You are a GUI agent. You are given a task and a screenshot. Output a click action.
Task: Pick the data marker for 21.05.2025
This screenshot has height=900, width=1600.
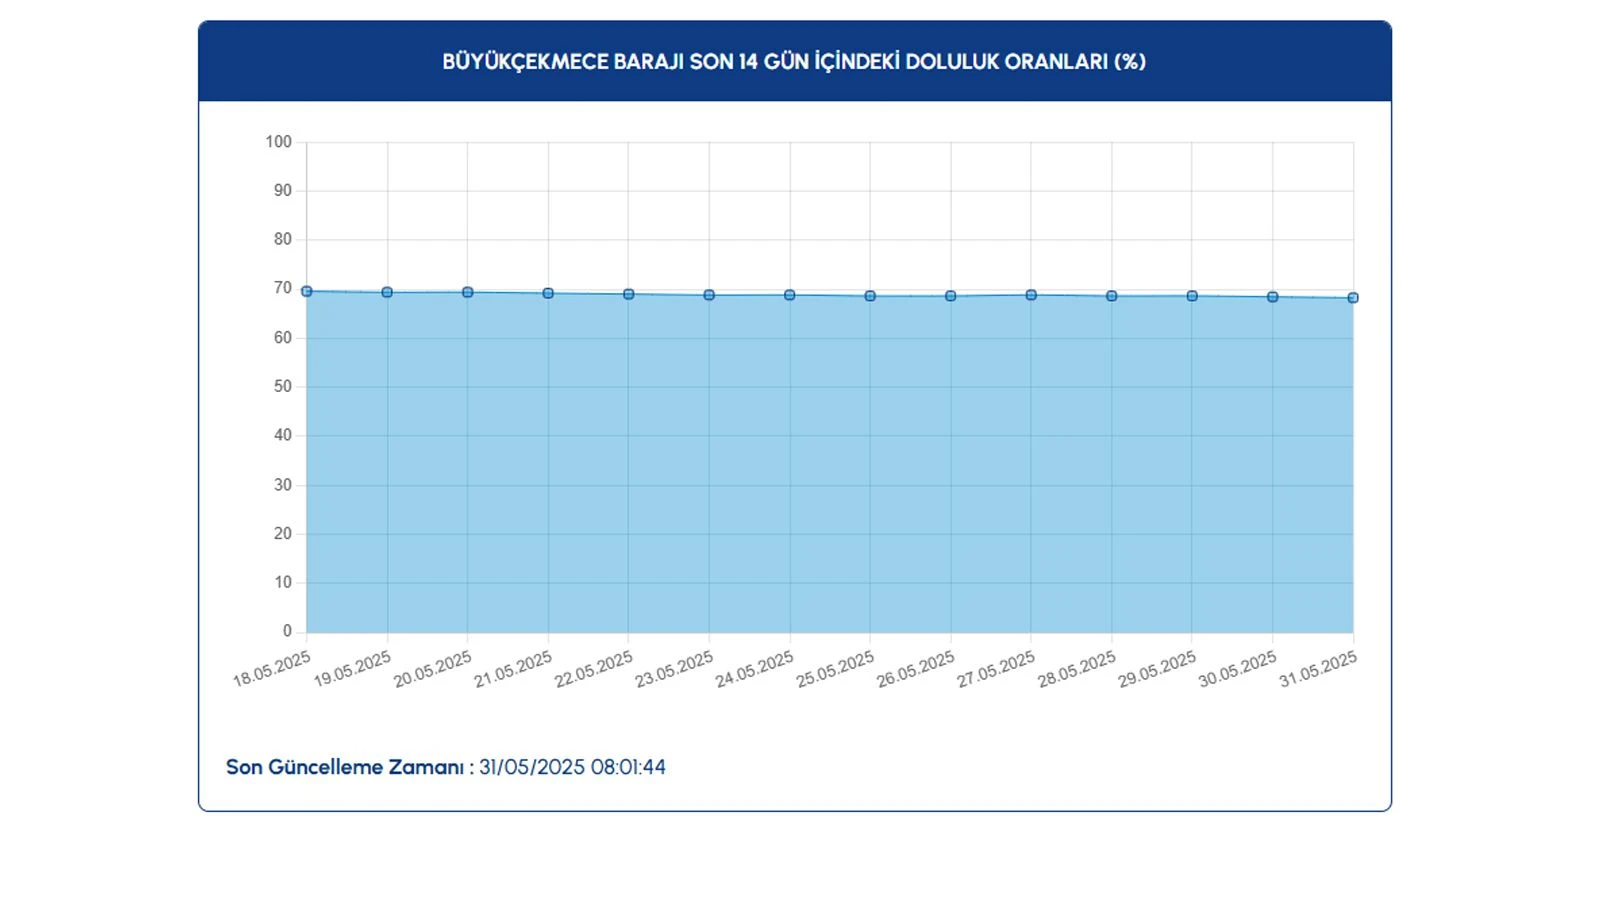pos(548,294)
